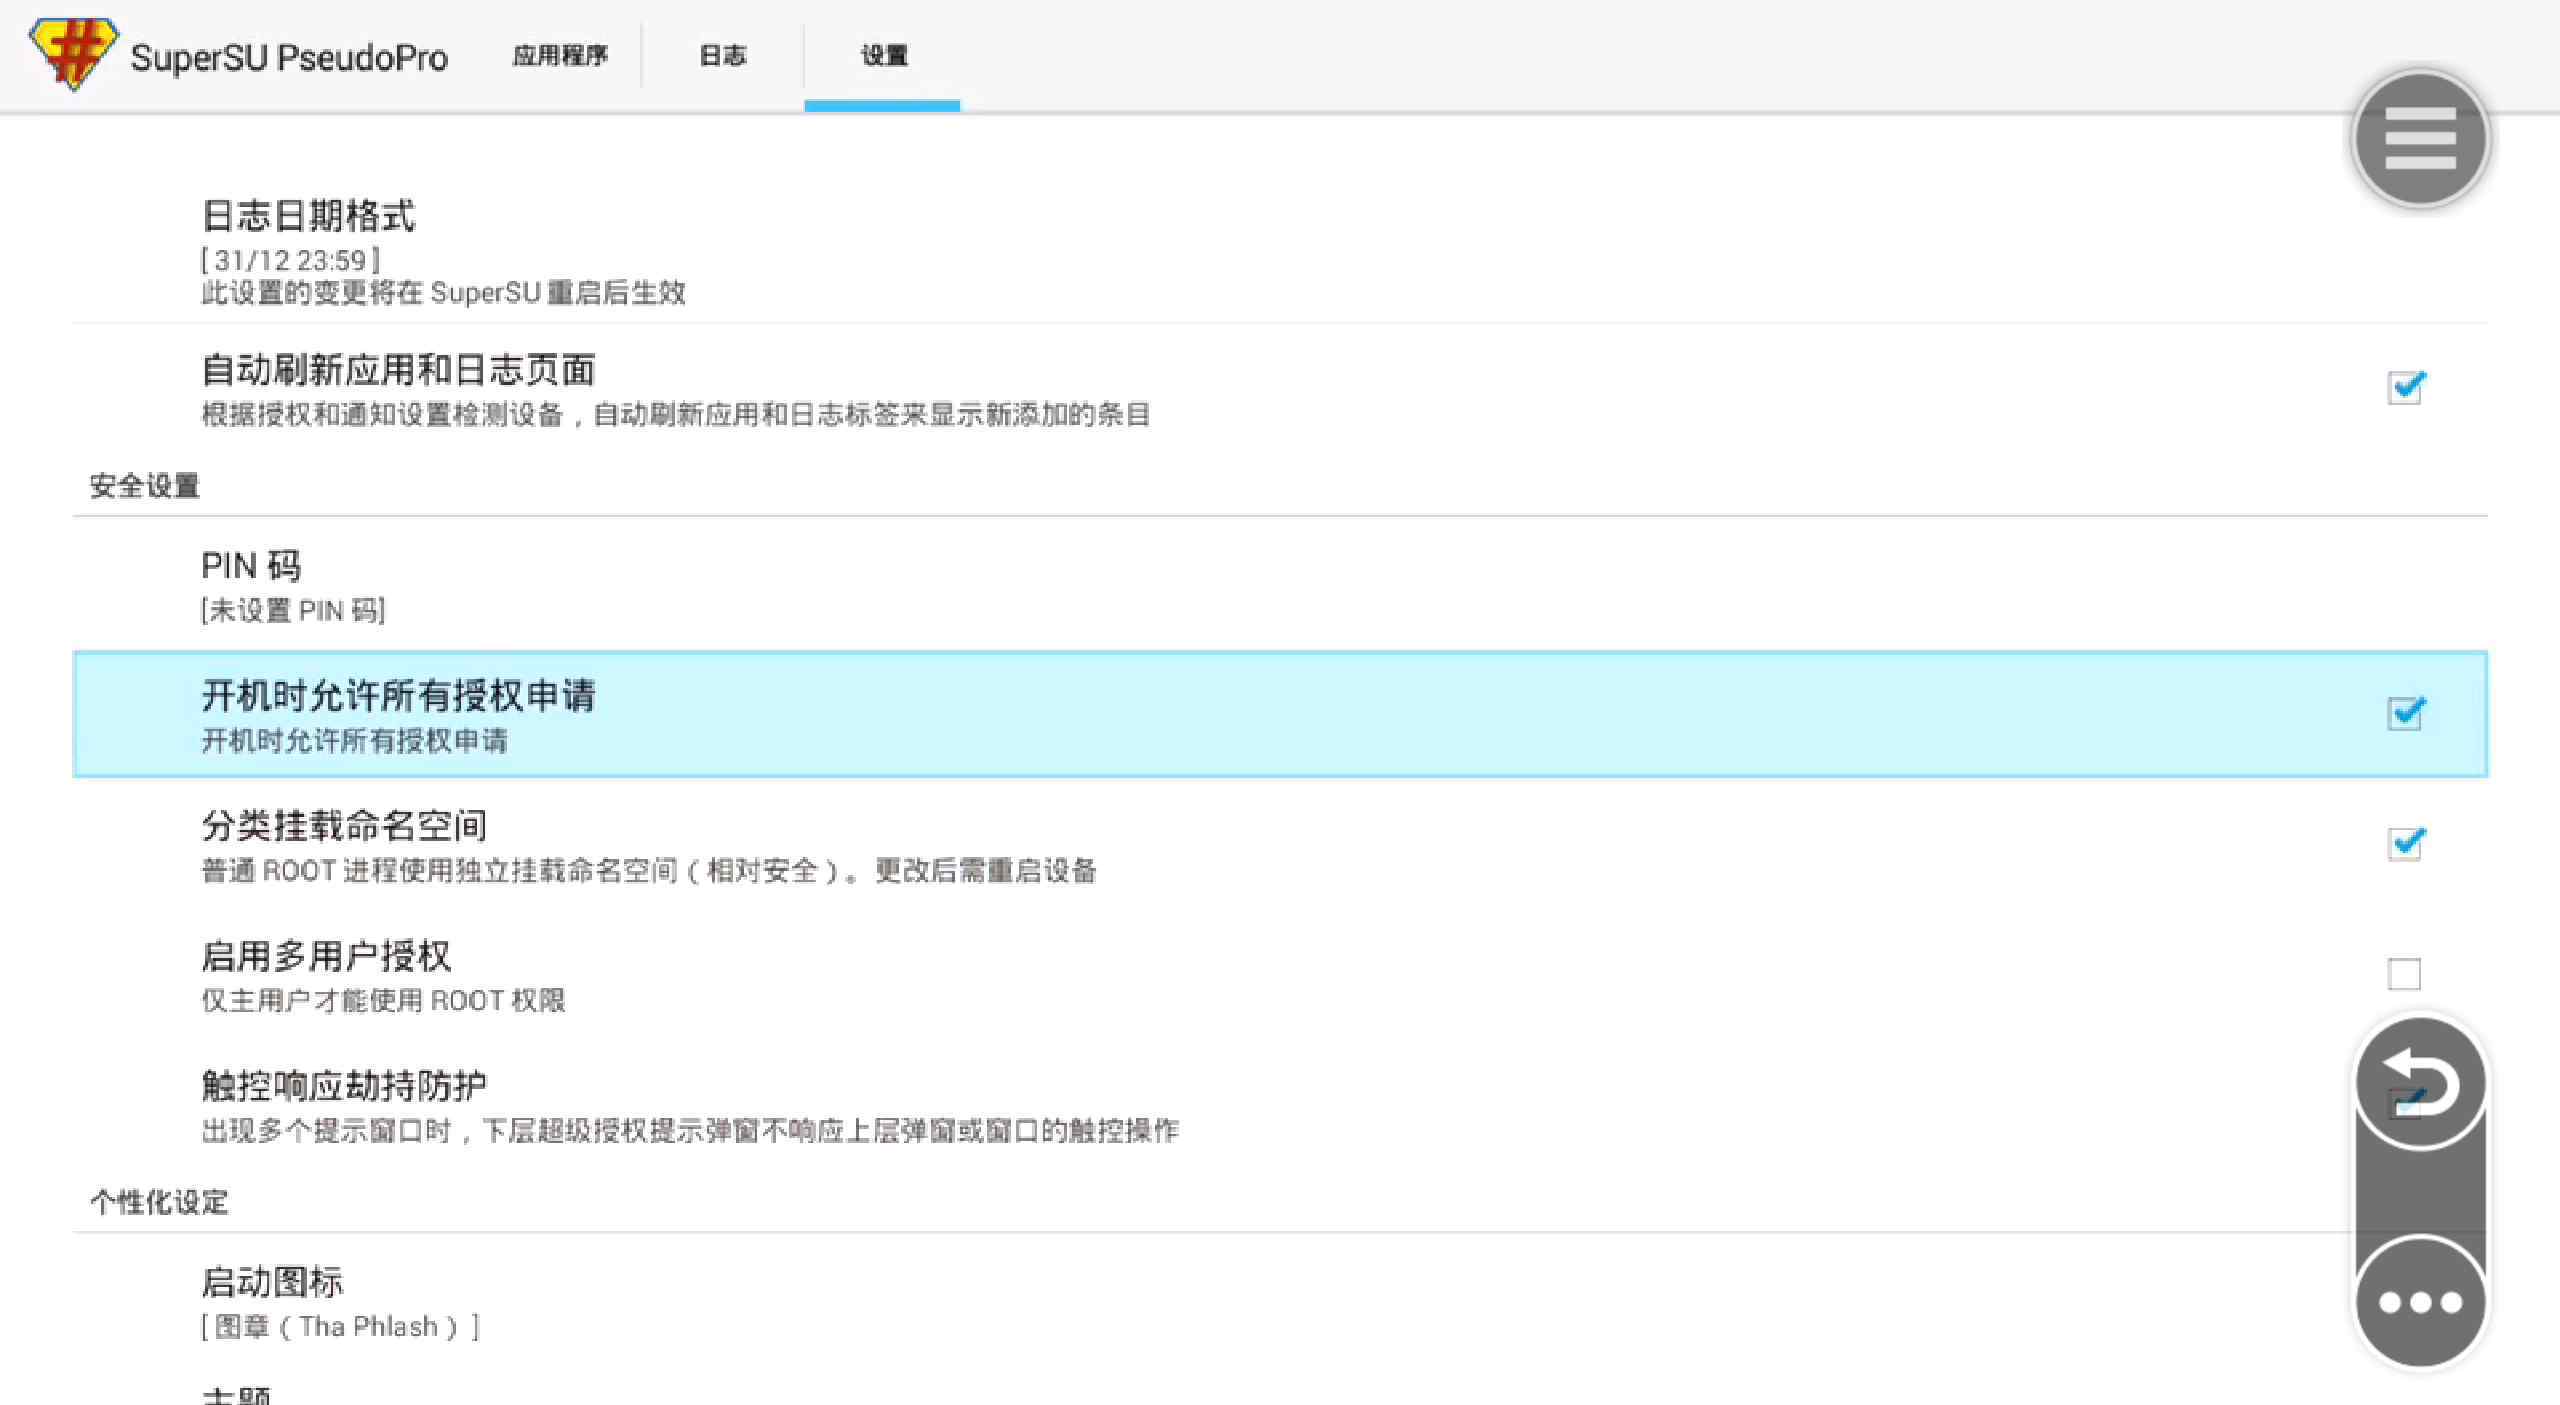Viewport: 2560px width, 1405px height.
Task: Open the 日志日期格式 setting
Action: click(x=1280, y=251)
